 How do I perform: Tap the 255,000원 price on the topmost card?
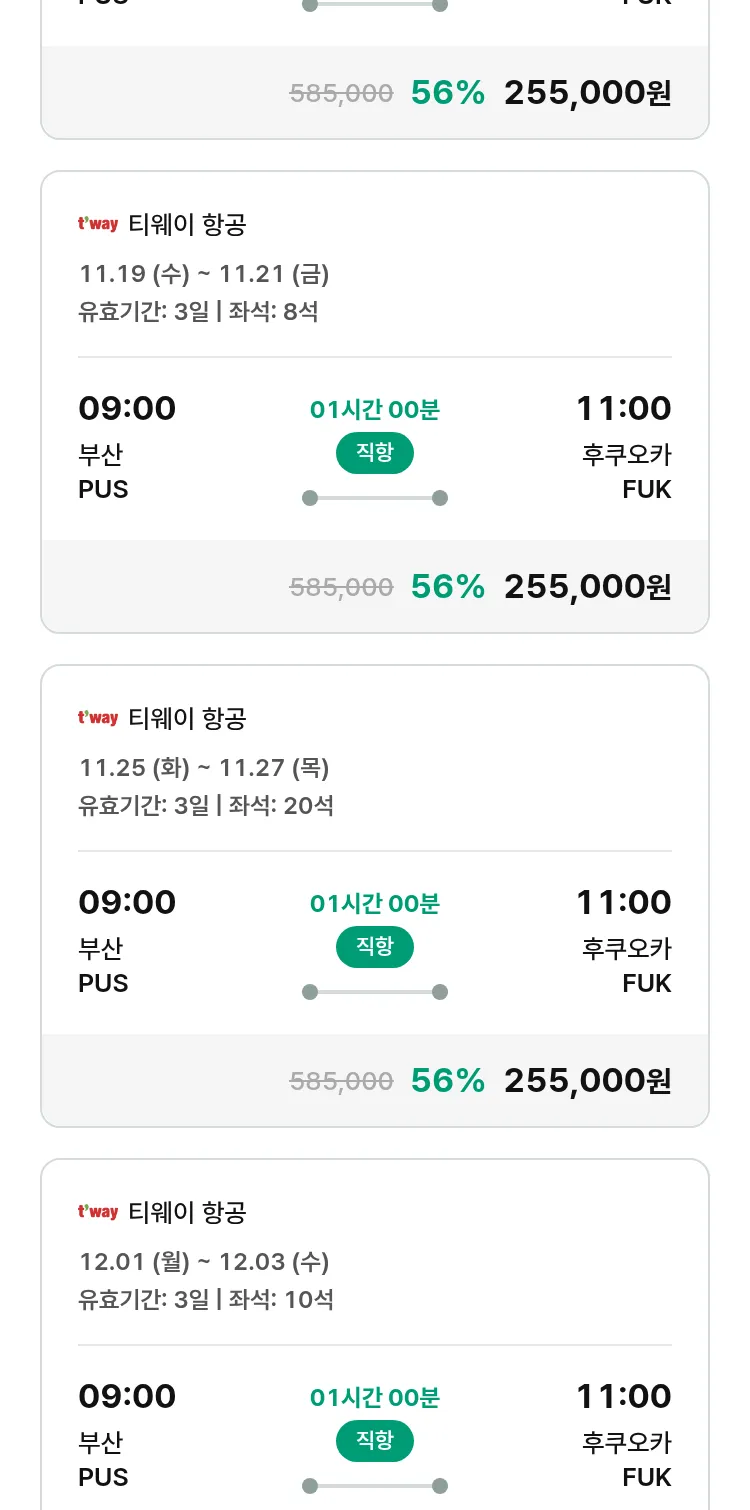pyautogui.click(x=587, y=93)
